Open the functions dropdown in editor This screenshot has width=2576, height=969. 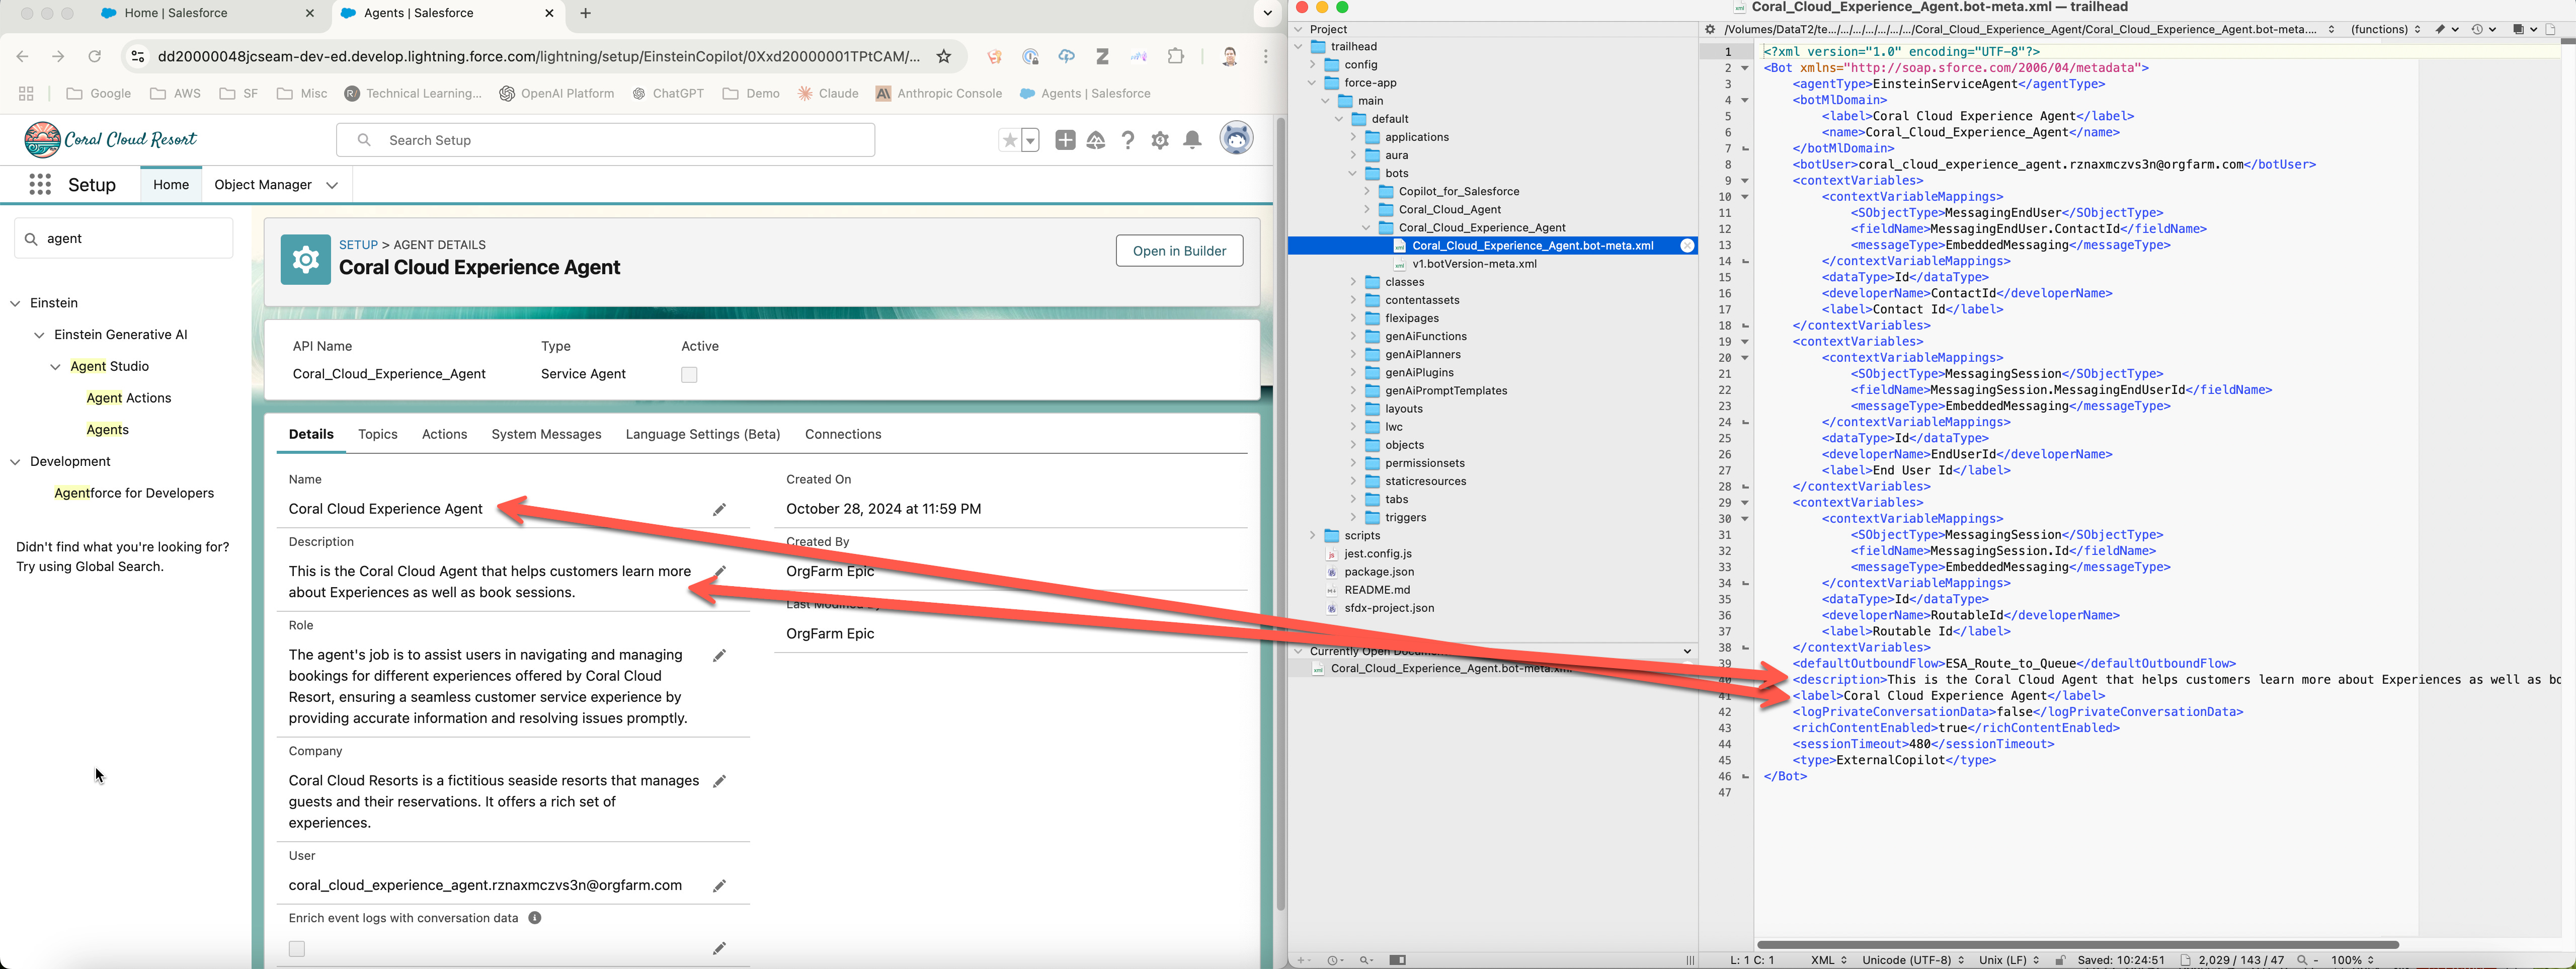click(x=2385, y=29)
